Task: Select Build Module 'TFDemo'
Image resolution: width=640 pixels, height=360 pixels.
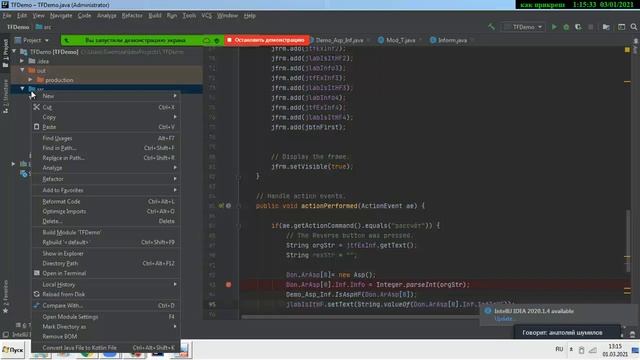Action: (106, 232)
